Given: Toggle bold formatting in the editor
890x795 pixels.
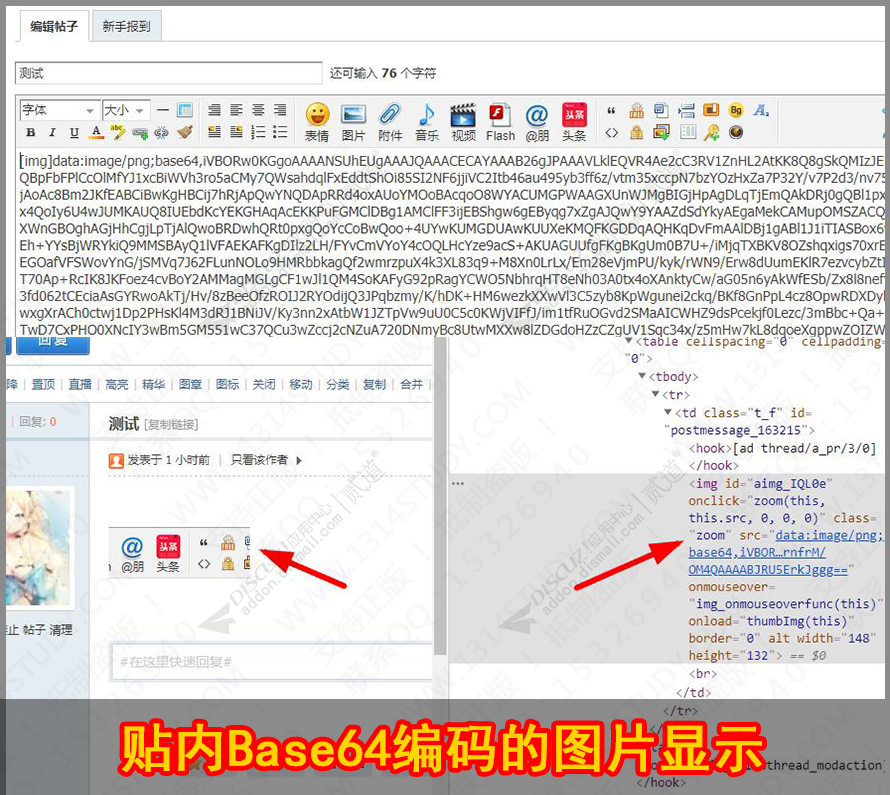Looking at the screenshot, I should point(31,133).
